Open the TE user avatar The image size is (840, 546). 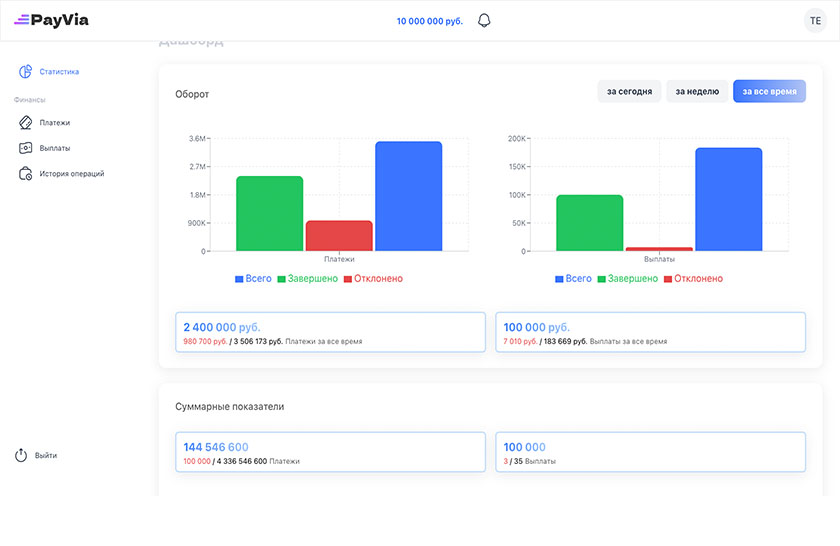click(815, 20)
